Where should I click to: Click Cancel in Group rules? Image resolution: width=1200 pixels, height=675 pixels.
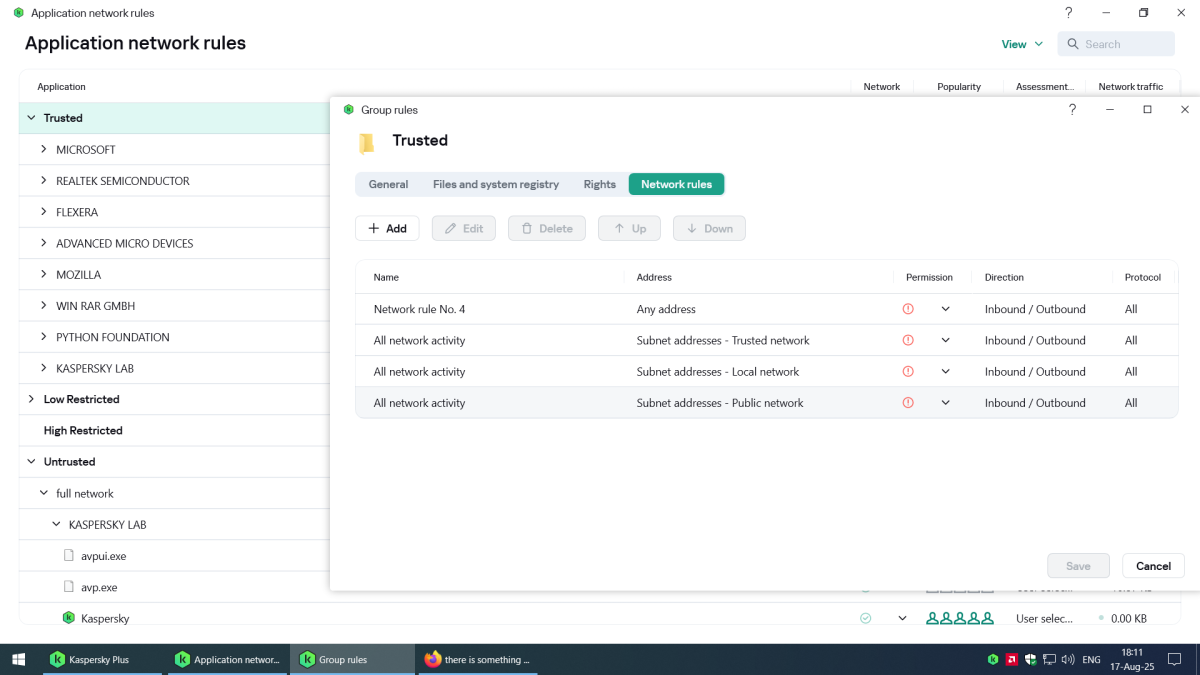point(1153,566)
